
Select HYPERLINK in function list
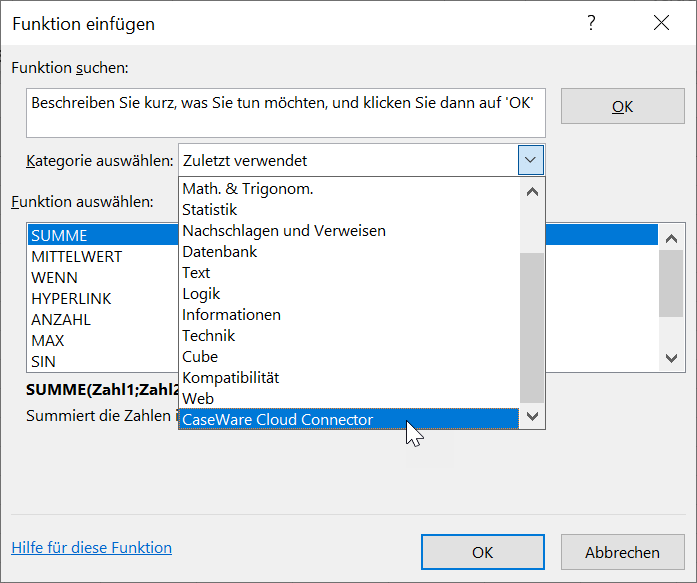click(x=102, y=299)
